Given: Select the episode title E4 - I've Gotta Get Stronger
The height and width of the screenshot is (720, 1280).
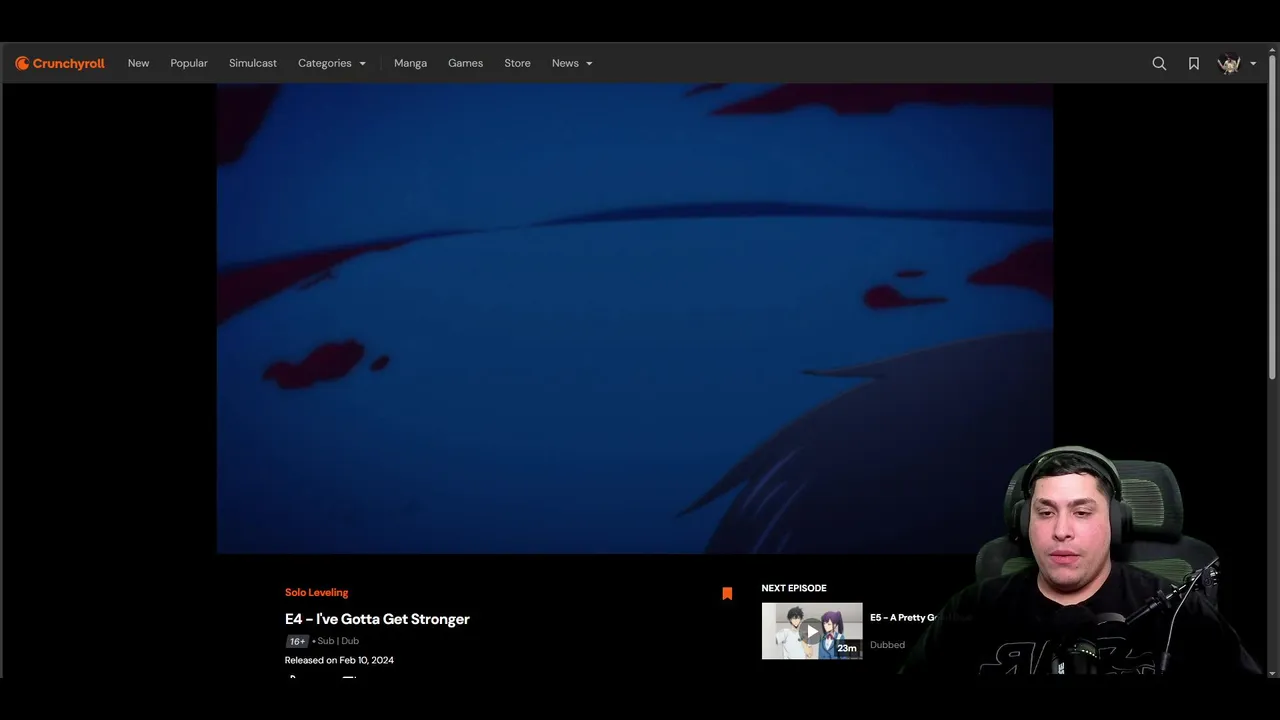Looking at the screenshot, I should (x=377, y=619).
